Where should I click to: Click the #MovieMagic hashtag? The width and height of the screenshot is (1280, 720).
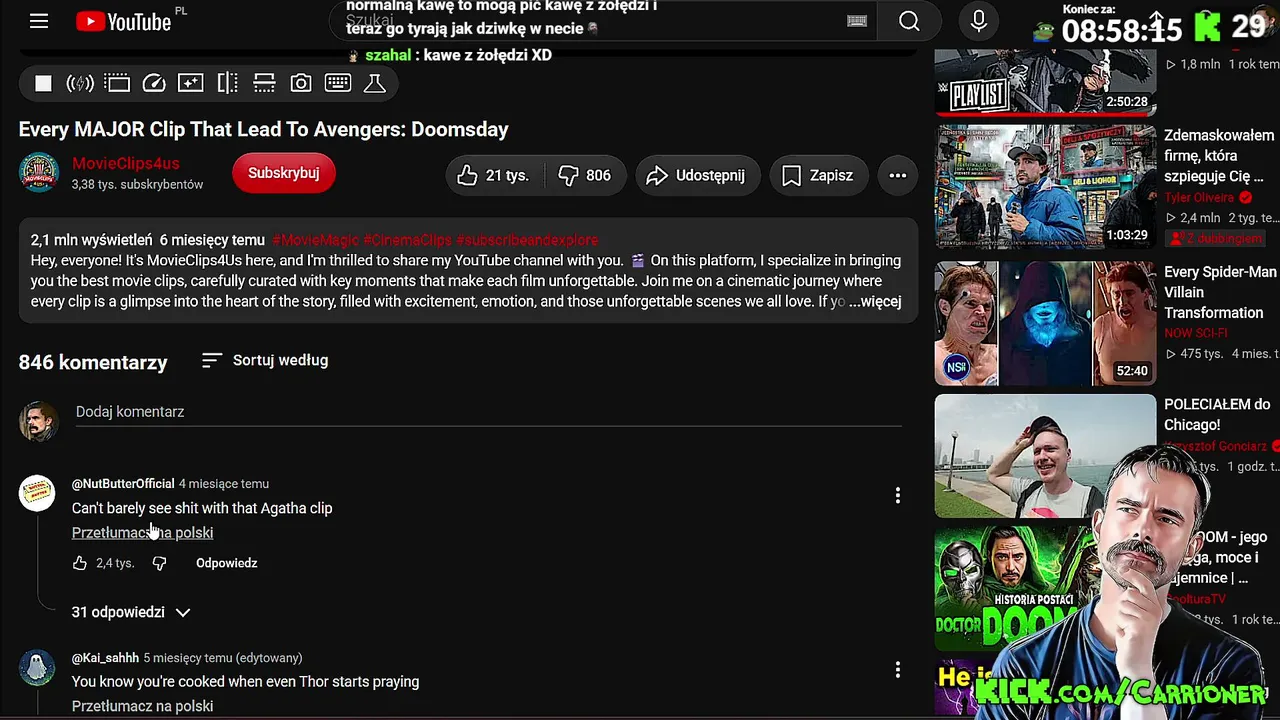(x=315, y=240)
